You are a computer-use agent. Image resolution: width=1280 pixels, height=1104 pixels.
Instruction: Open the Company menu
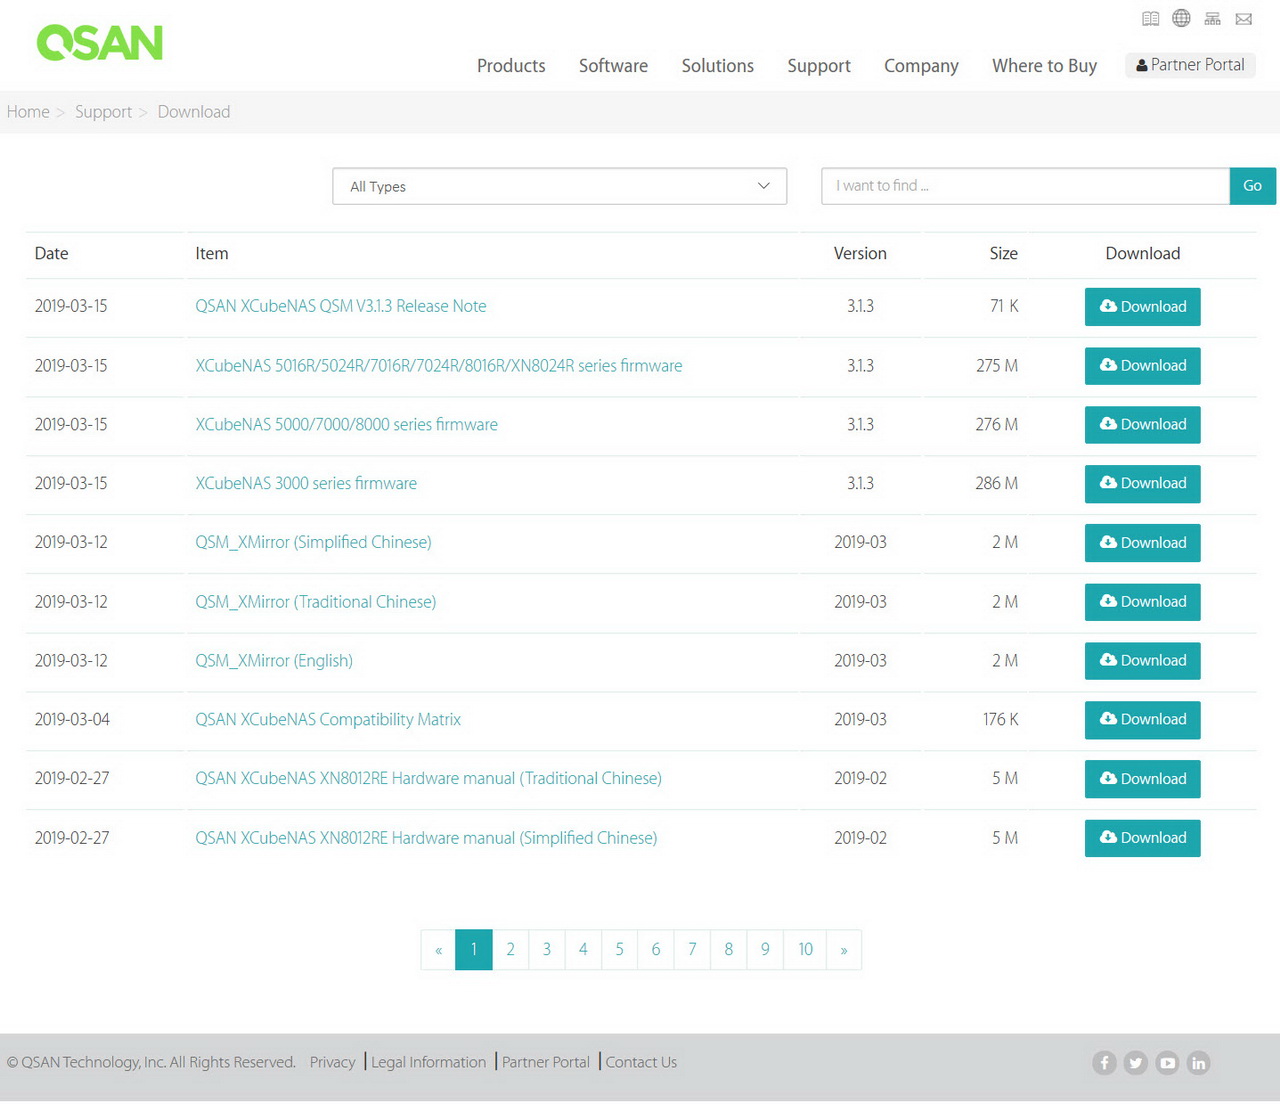click(921, 65)
